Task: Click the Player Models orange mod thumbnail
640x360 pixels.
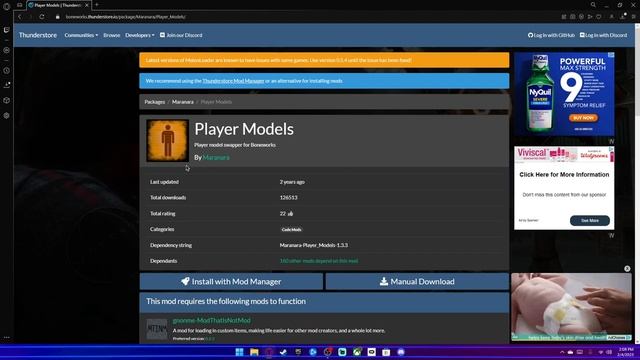Action: click(167, 140)
